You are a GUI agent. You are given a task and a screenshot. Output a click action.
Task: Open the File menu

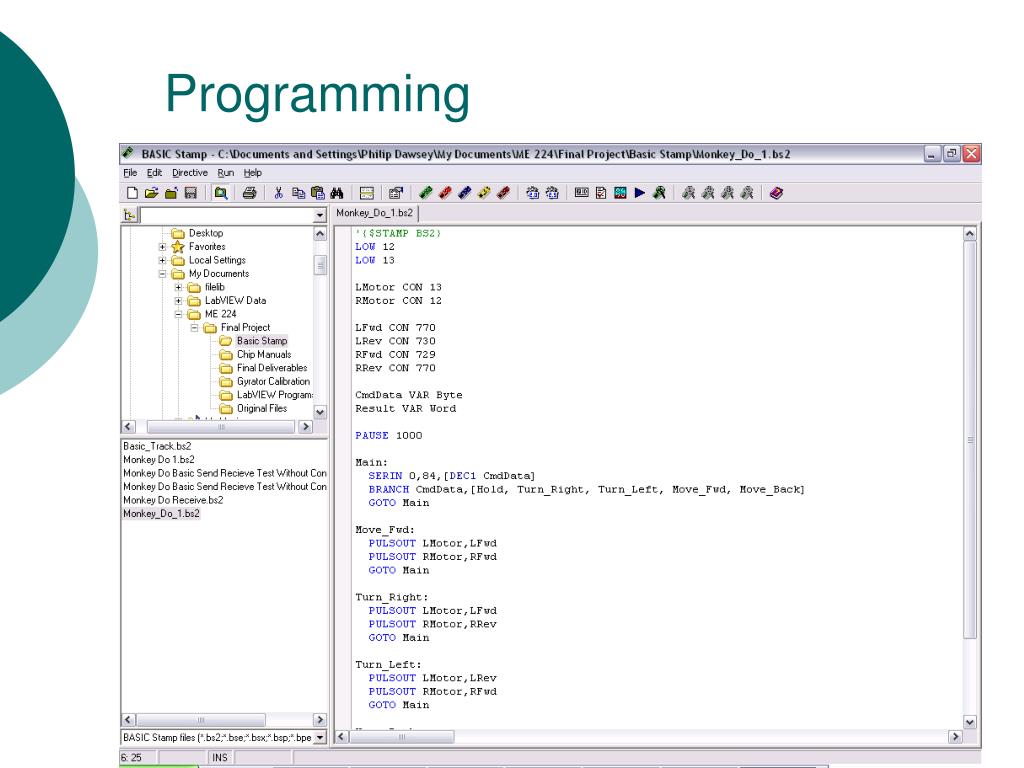[130, 172]
